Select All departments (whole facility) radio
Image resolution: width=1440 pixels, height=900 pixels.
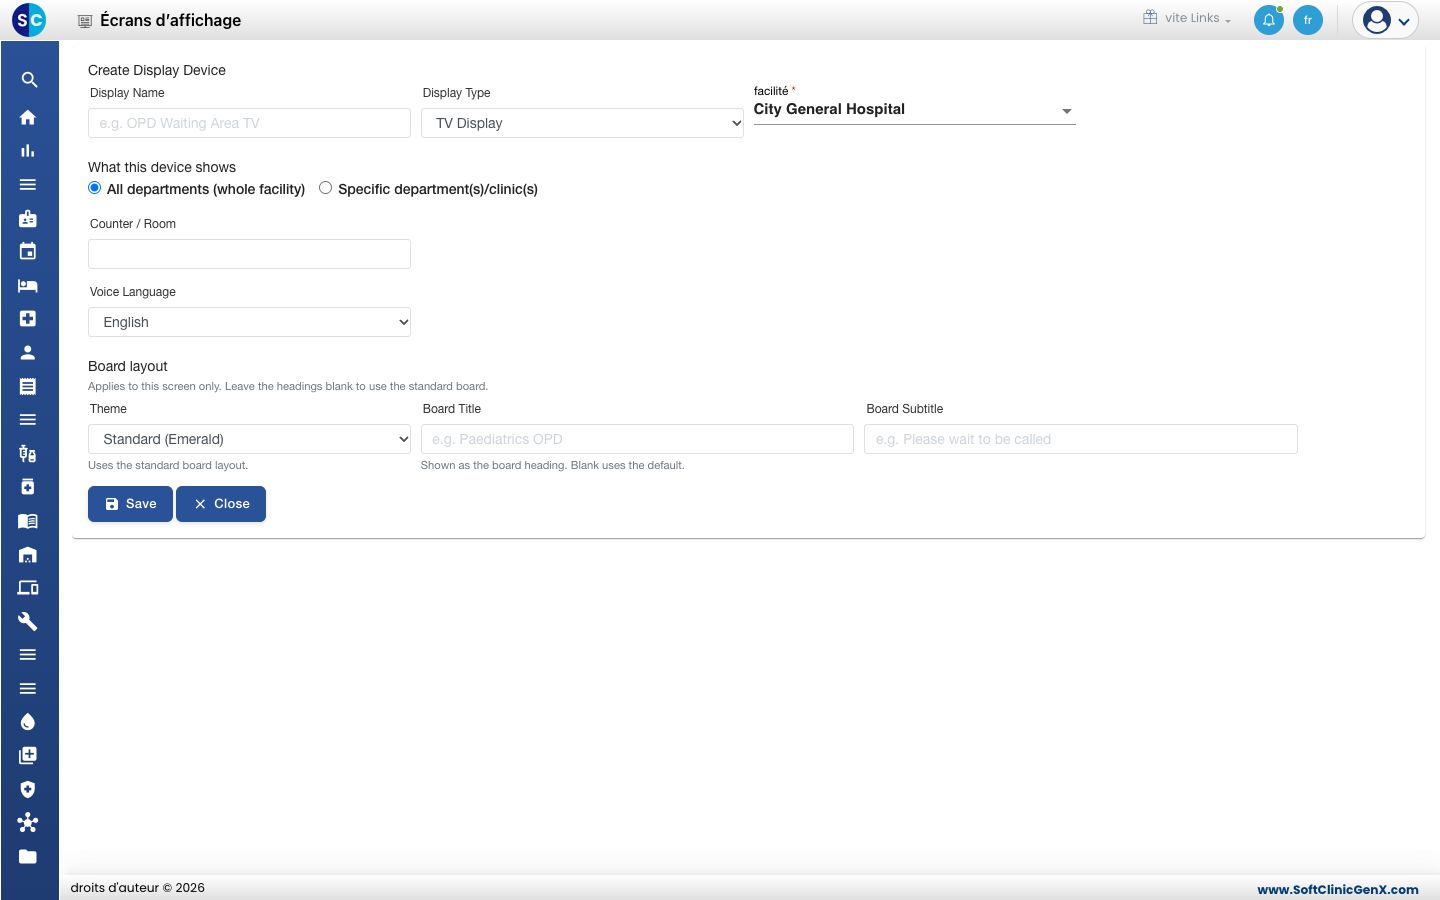95,188
